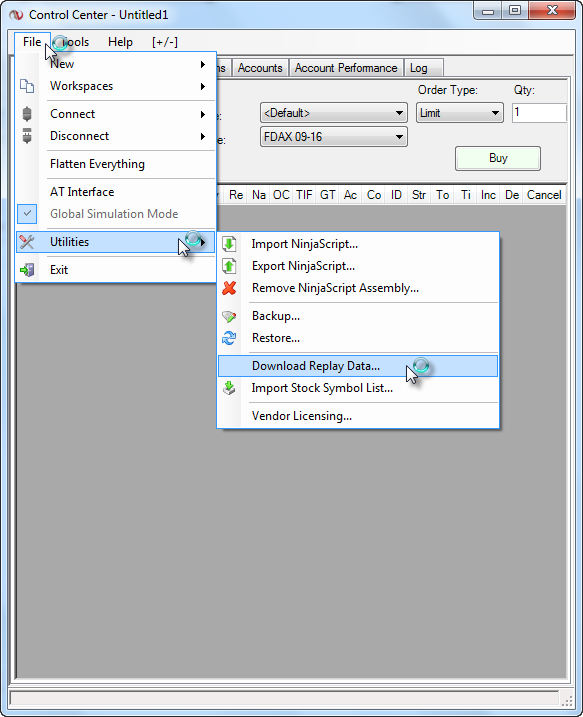Click the ID column header

396,195
